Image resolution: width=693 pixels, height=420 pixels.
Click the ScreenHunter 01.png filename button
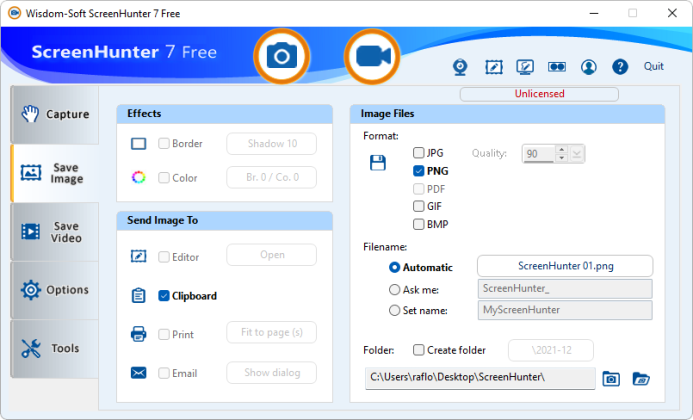[565, 266]
